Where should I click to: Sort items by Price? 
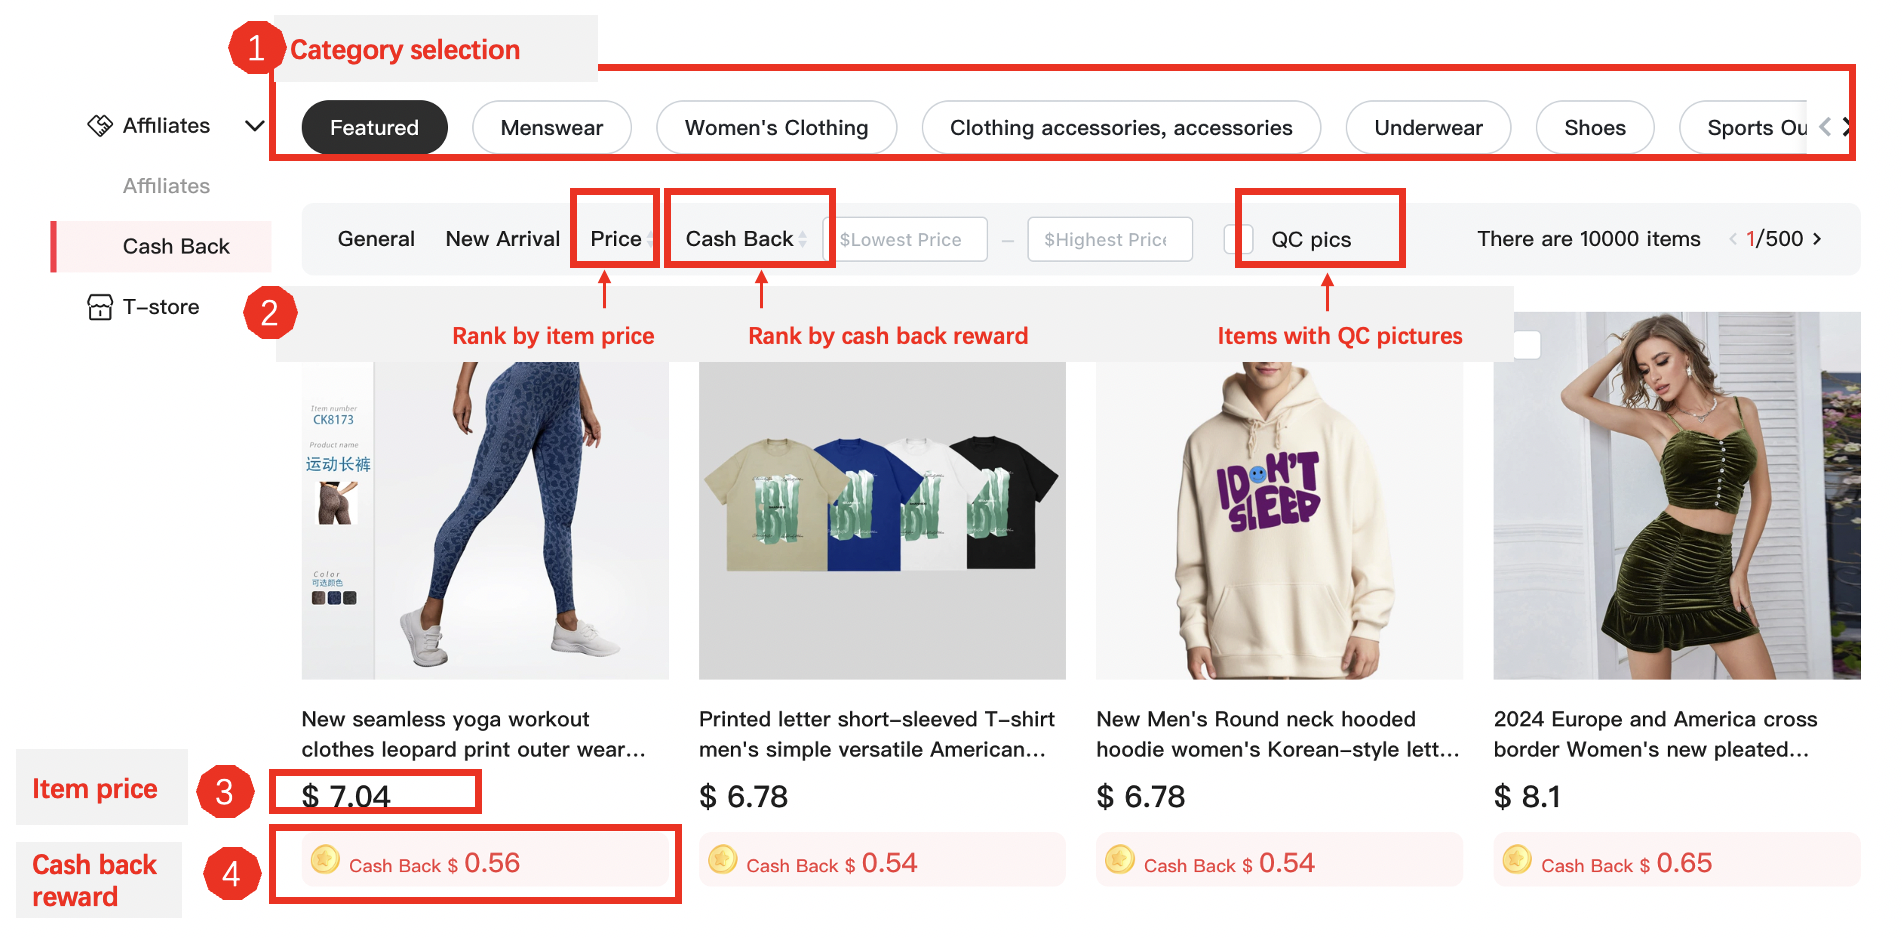[616, 239]
